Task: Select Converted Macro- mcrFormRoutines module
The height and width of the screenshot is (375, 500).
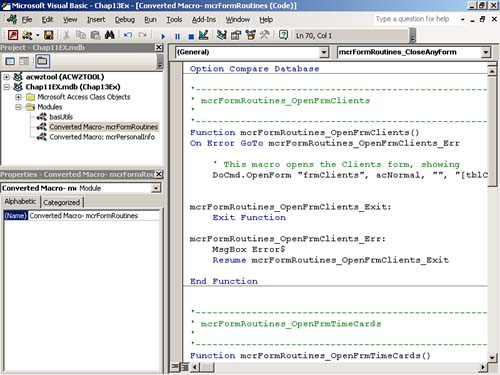Action: pos(104,127)
